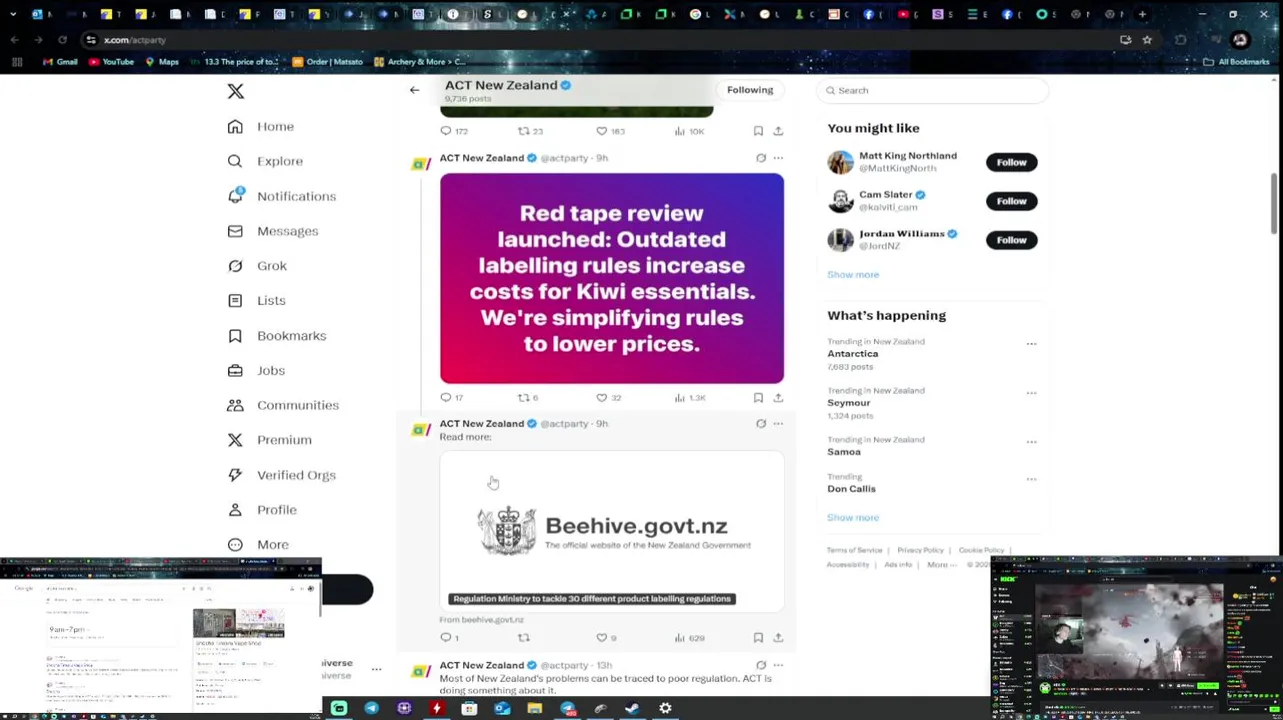Screen dimensions: 1283x720
Task: Click the Jobs briefcase icon
Action: pos(235,370)
